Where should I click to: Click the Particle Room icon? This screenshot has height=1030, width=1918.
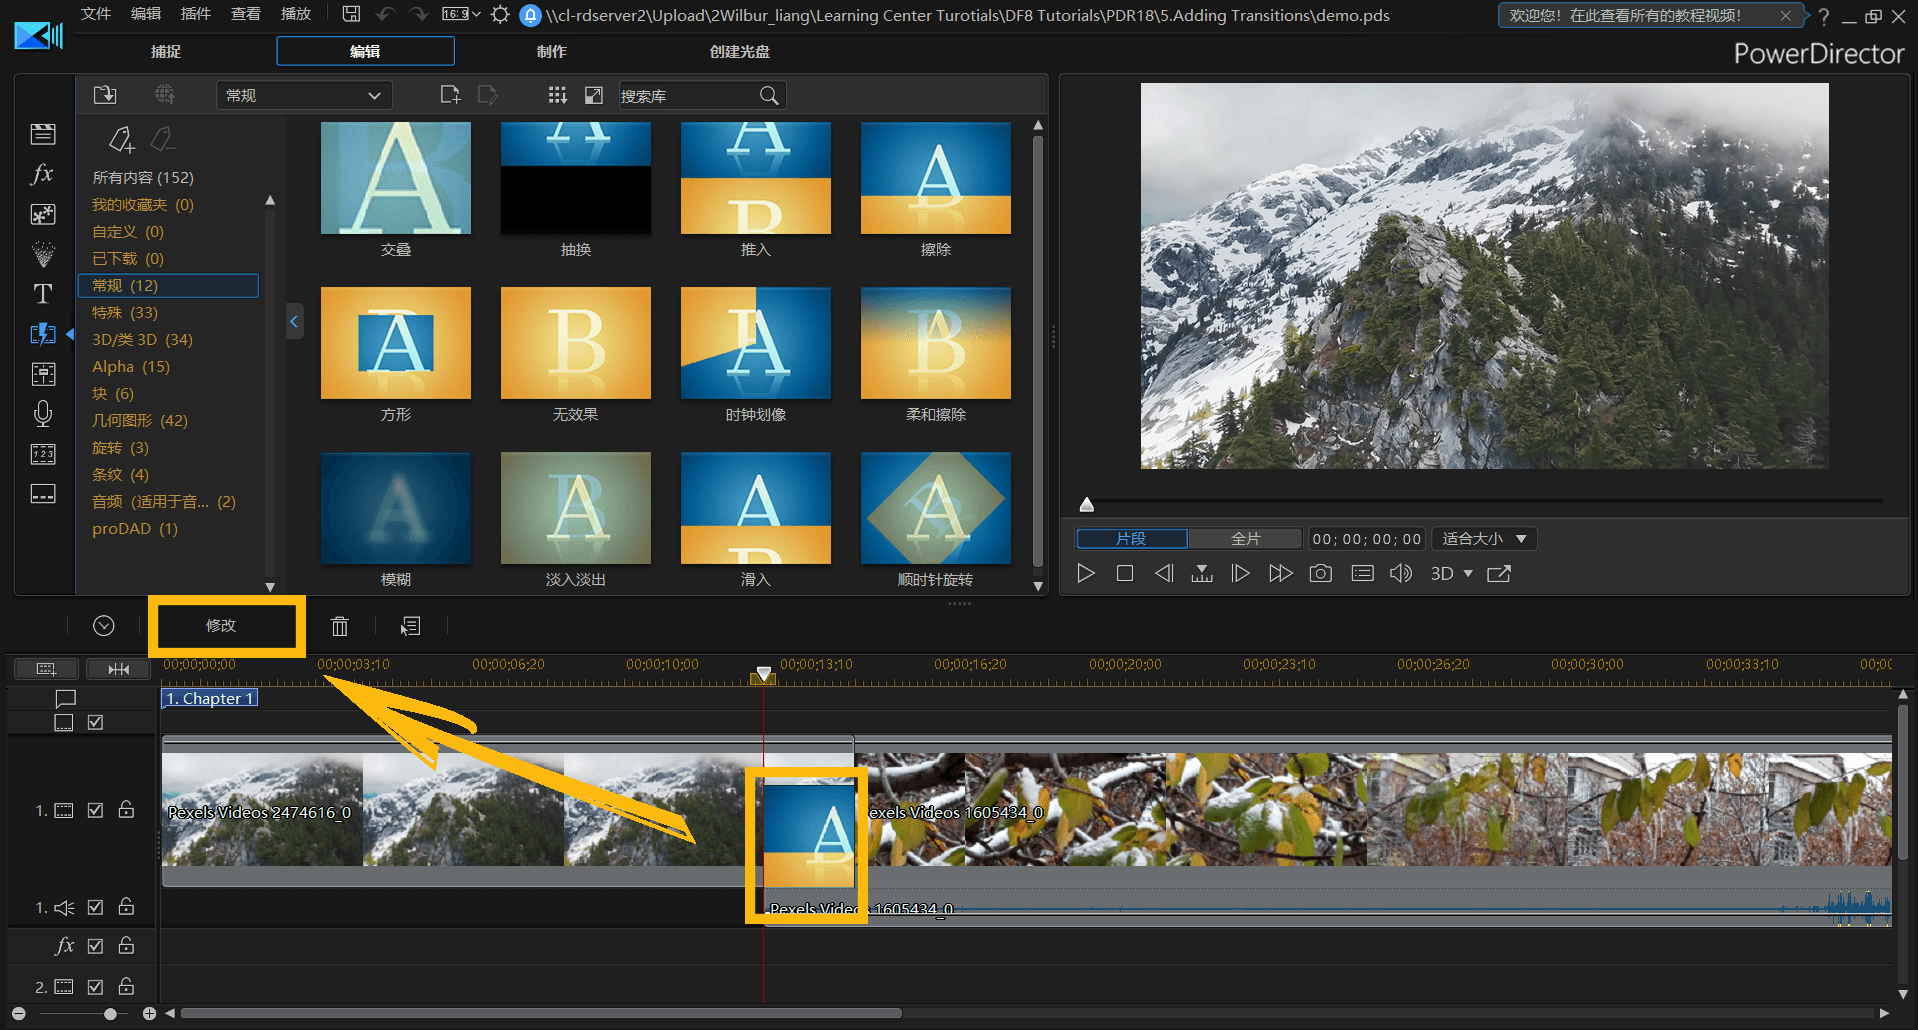tap(43, 254)
